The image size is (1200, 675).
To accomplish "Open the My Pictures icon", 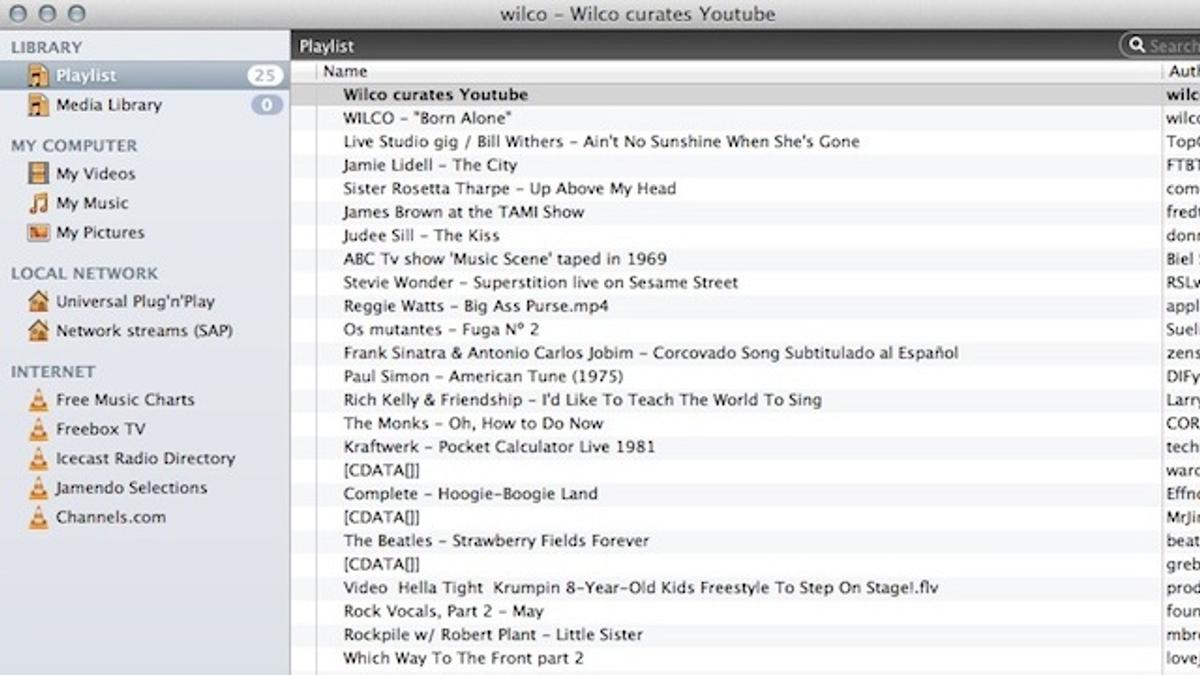I will point(39,233).
